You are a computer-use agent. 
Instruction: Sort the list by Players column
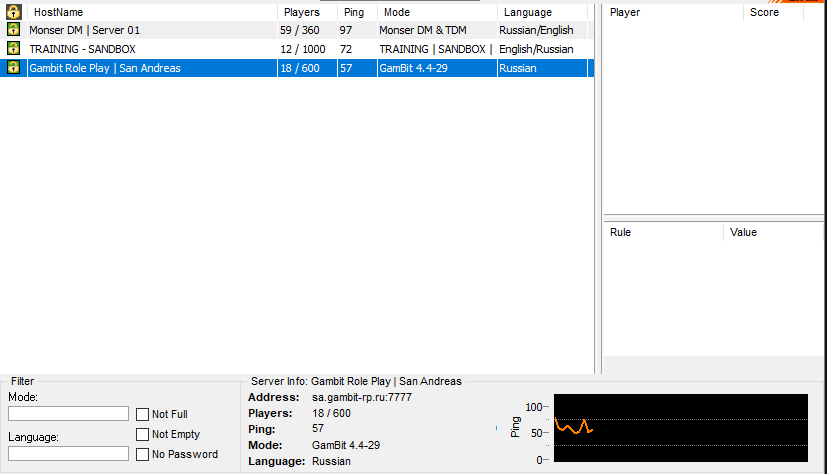point(306,12)
